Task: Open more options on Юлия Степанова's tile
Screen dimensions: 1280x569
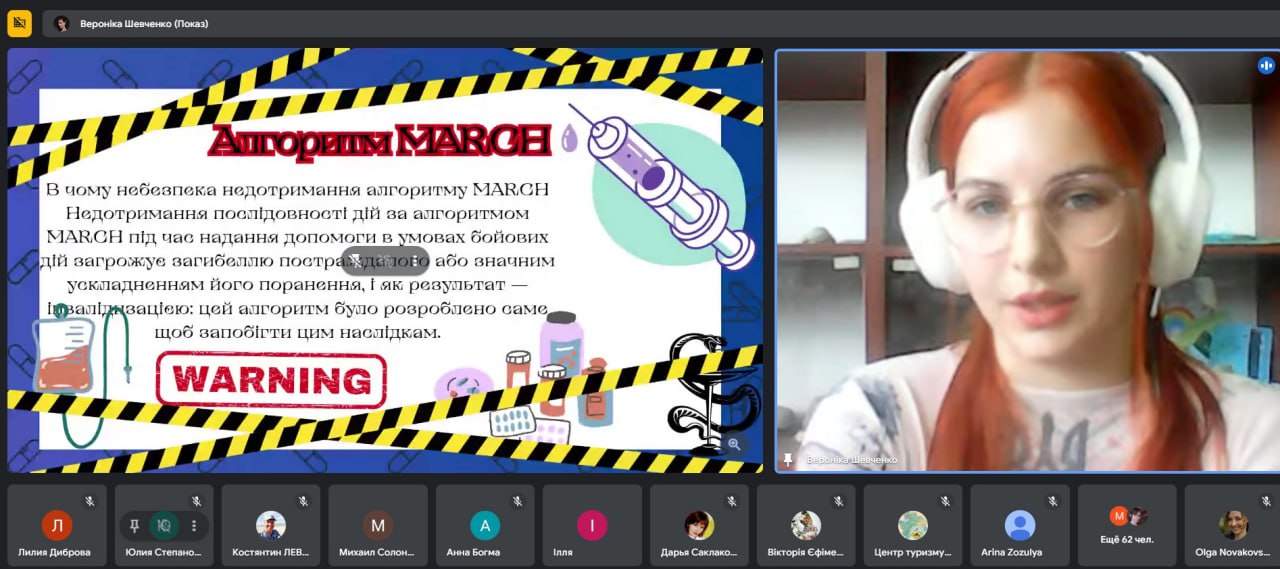Action: (x=194, y=525)
